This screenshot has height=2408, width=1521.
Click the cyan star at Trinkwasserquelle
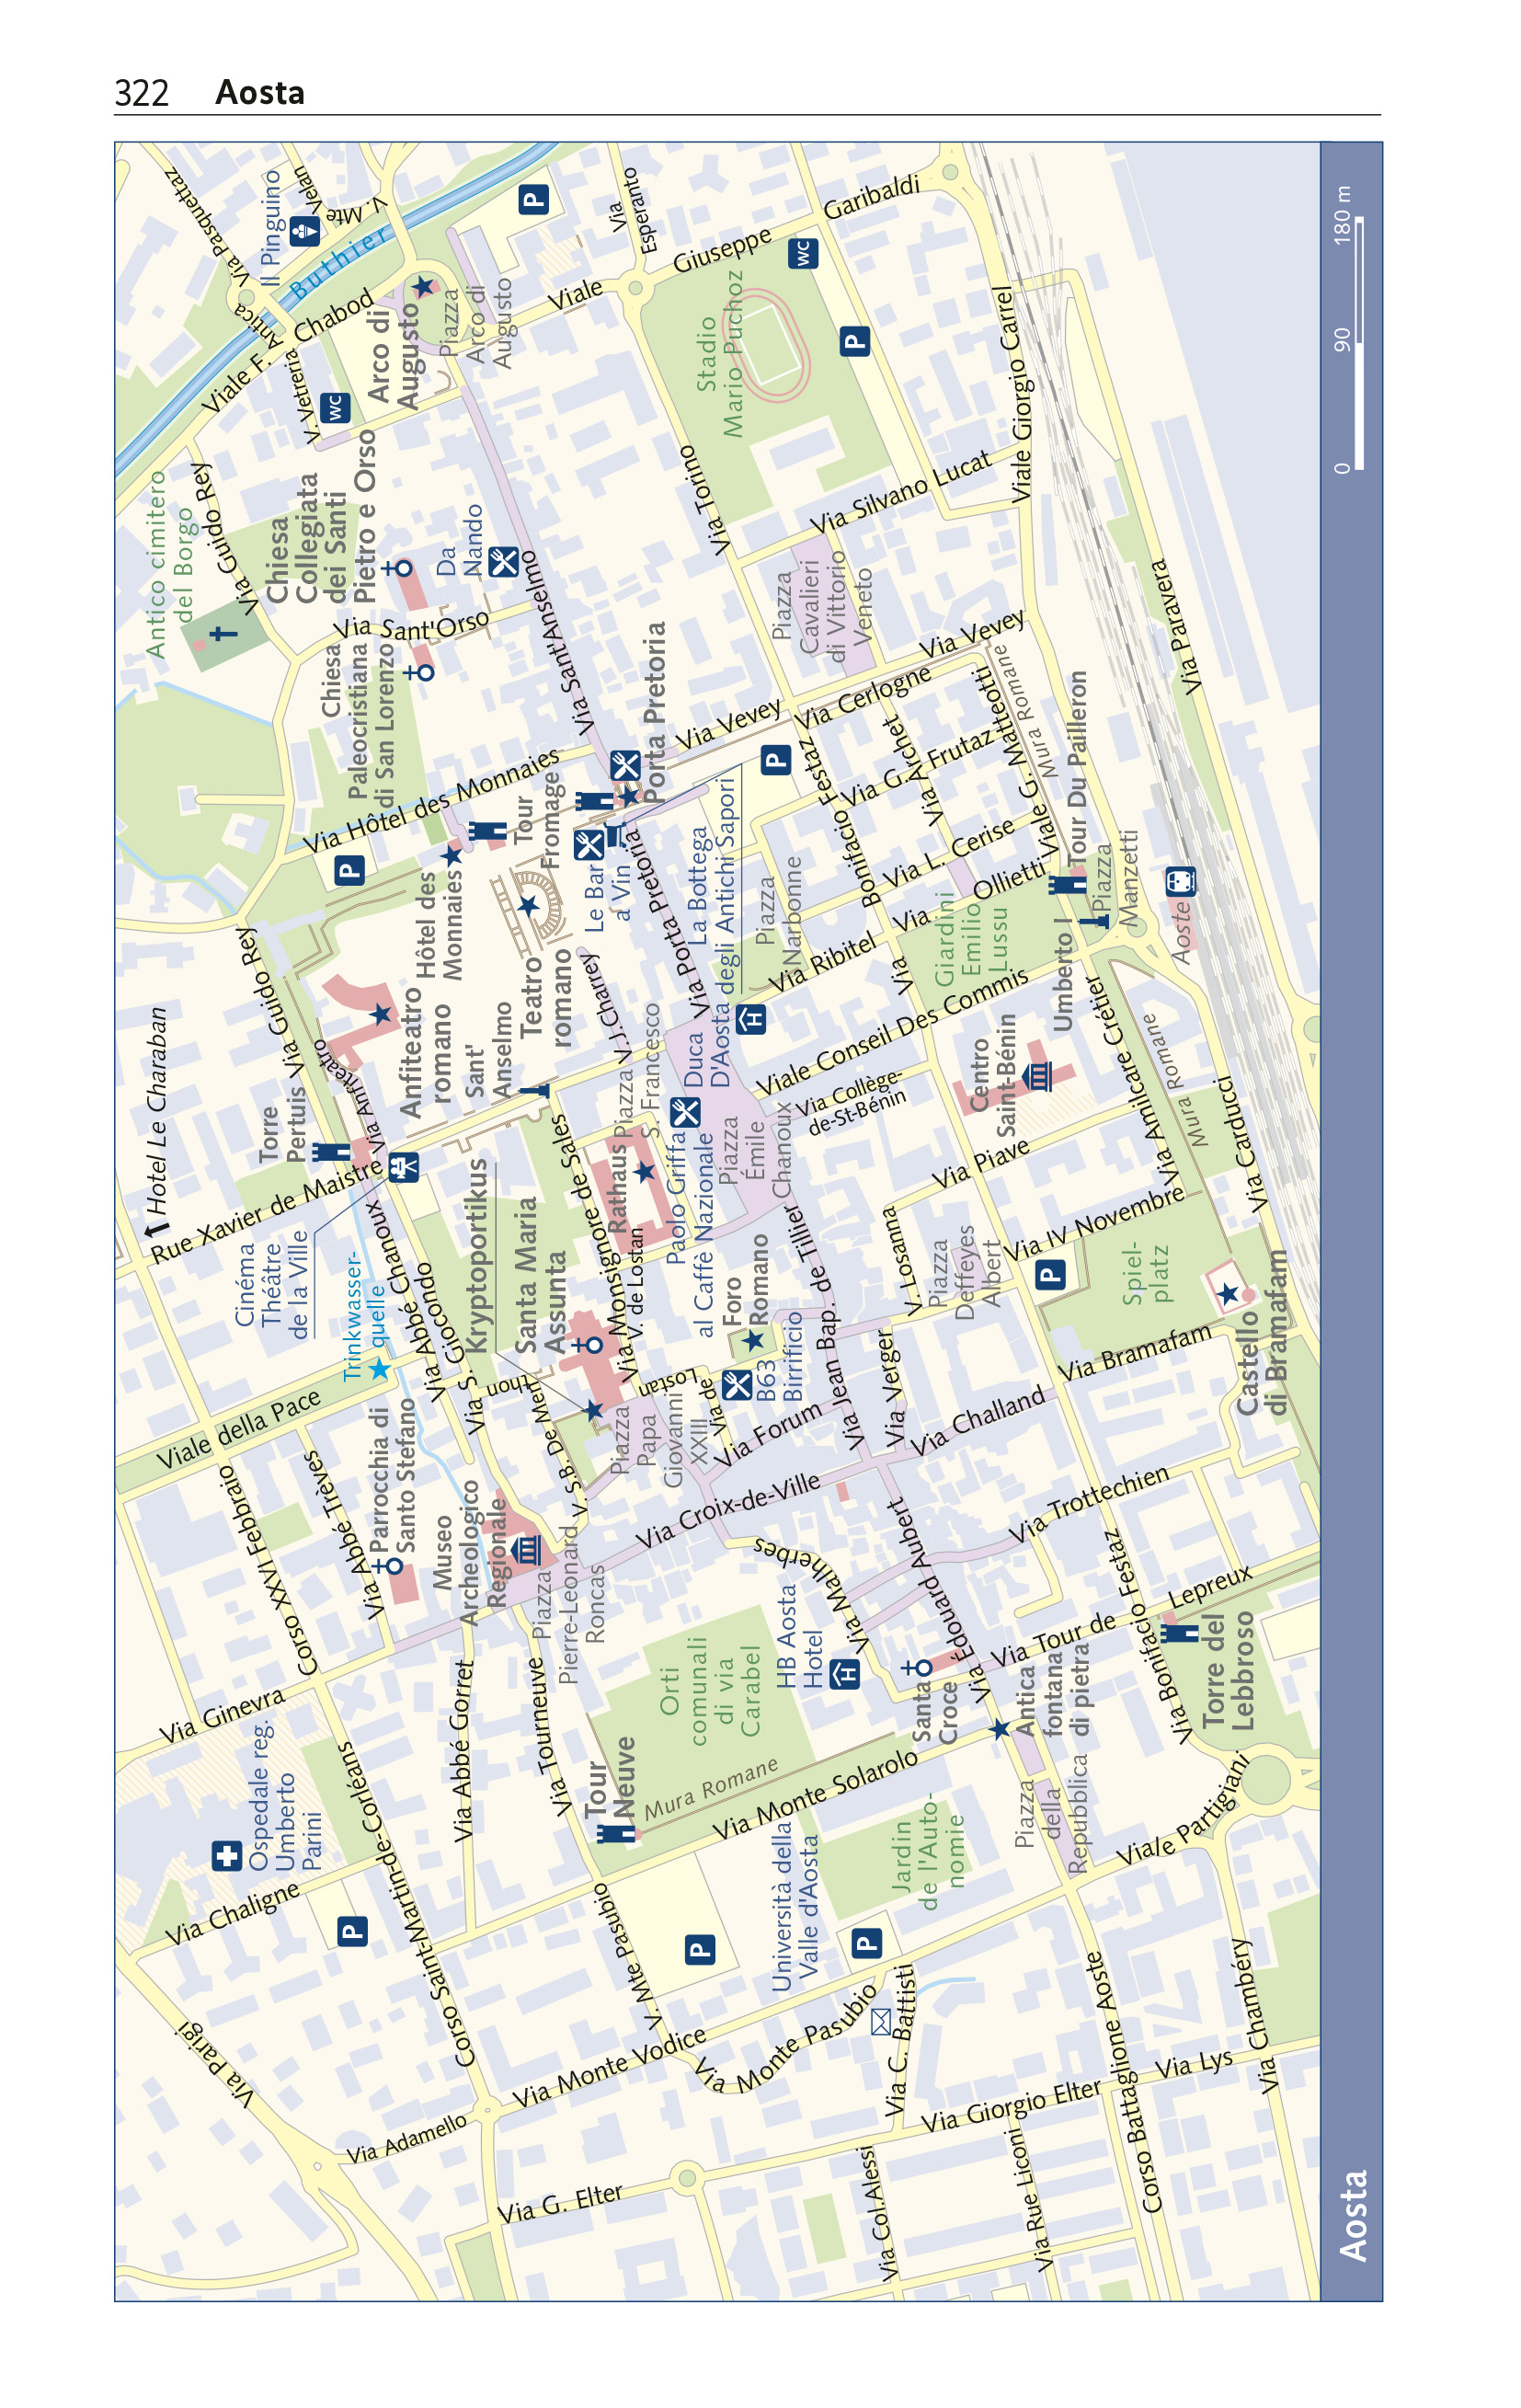click(x=379, y=1368)
